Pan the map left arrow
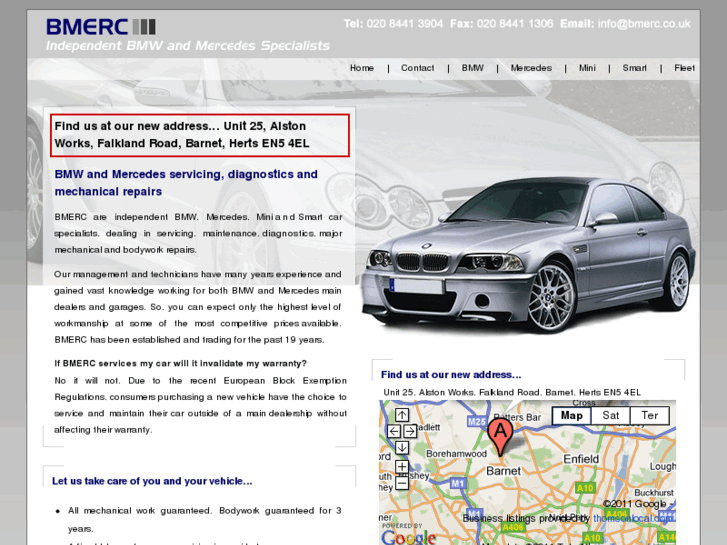Image resolution: width=727 pixels, height=545 pixels. point(394,431)
